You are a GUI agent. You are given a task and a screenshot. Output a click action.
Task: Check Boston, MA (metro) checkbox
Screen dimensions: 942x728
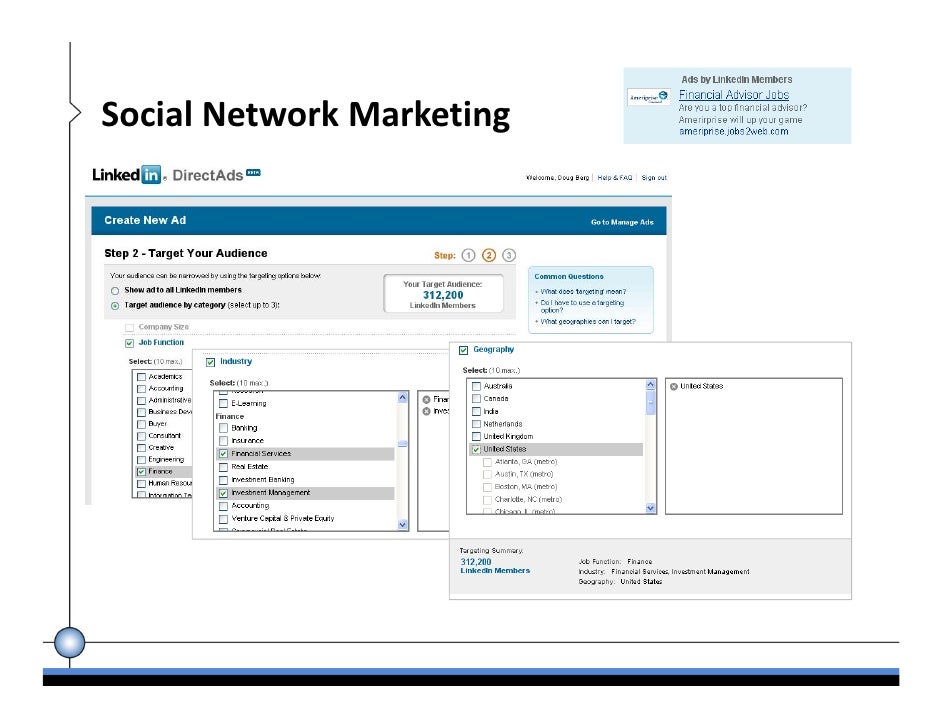pos(487,487)
